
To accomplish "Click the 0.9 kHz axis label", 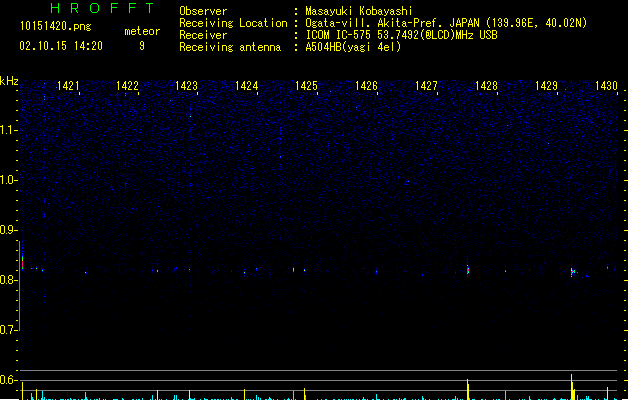I will 8,230.
